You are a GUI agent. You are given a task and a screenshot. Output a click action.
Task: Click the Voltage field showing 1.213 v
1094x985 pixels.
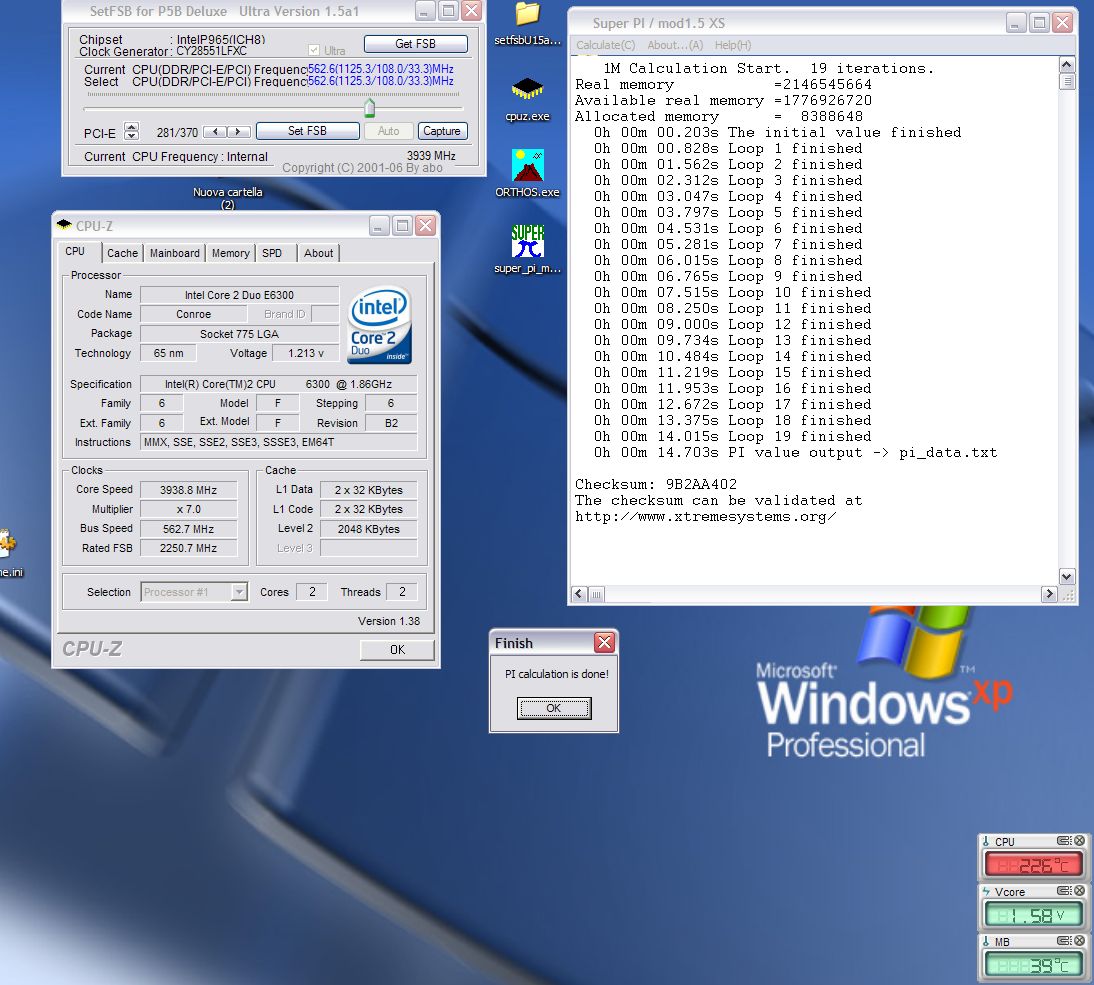(x=306, y=353)
